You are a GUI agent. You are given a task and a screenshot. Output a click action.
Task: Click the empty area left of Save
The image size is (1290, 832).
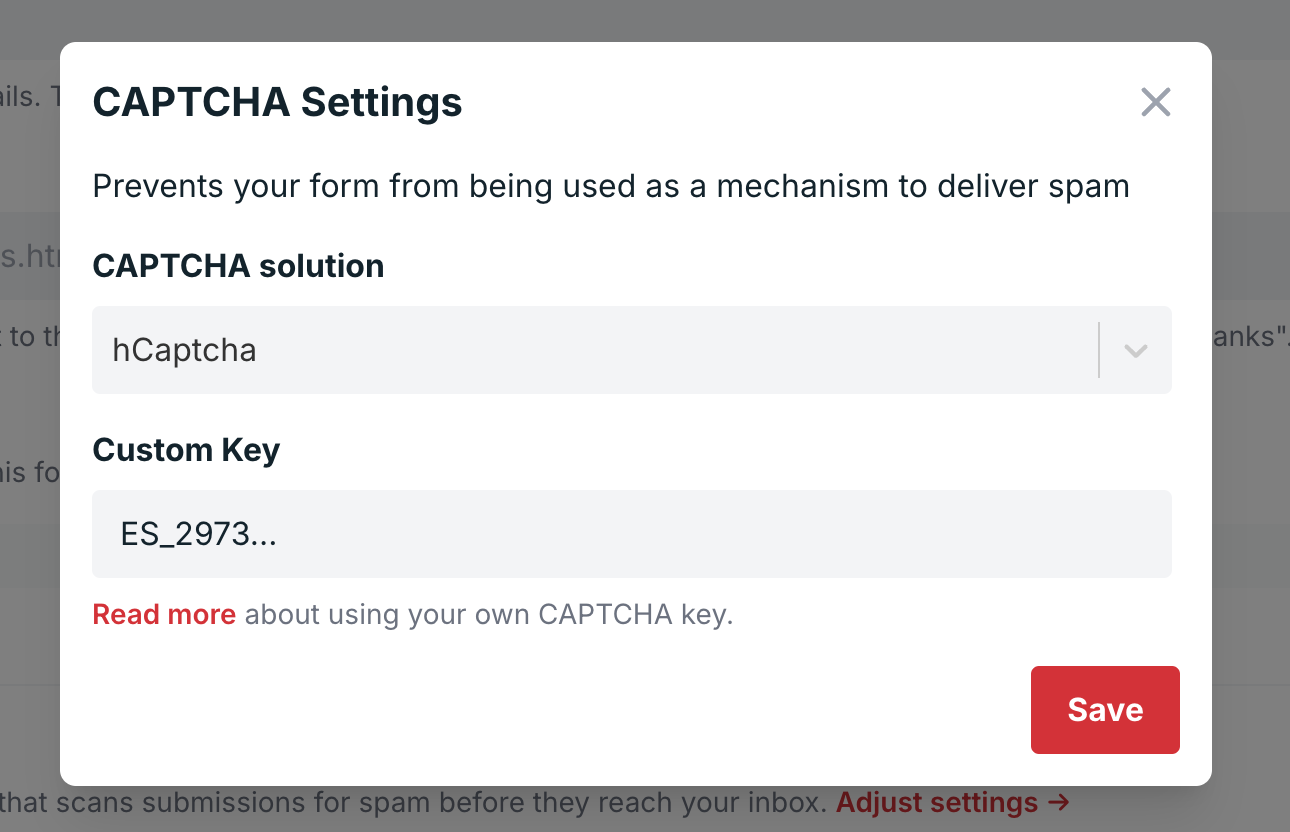[x=600, y=710]
